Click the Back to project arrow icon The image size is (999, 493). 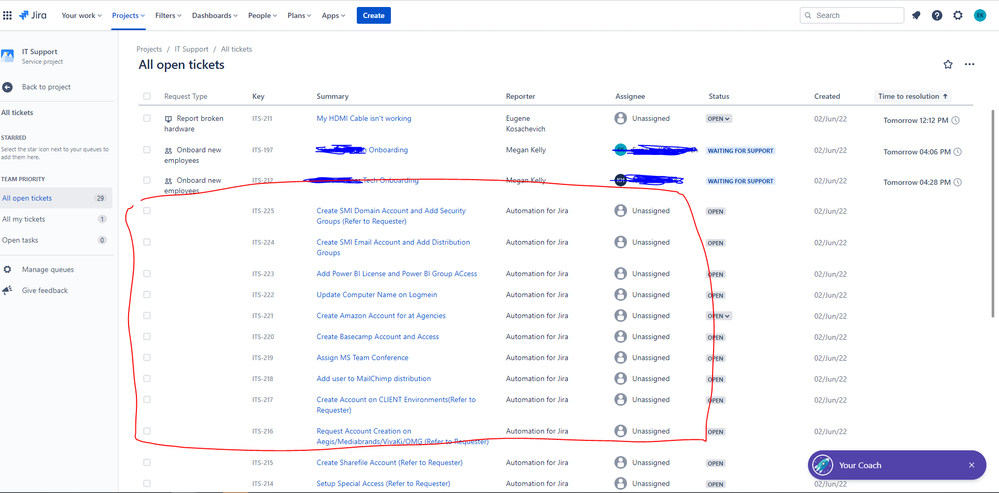coord(8,87)
